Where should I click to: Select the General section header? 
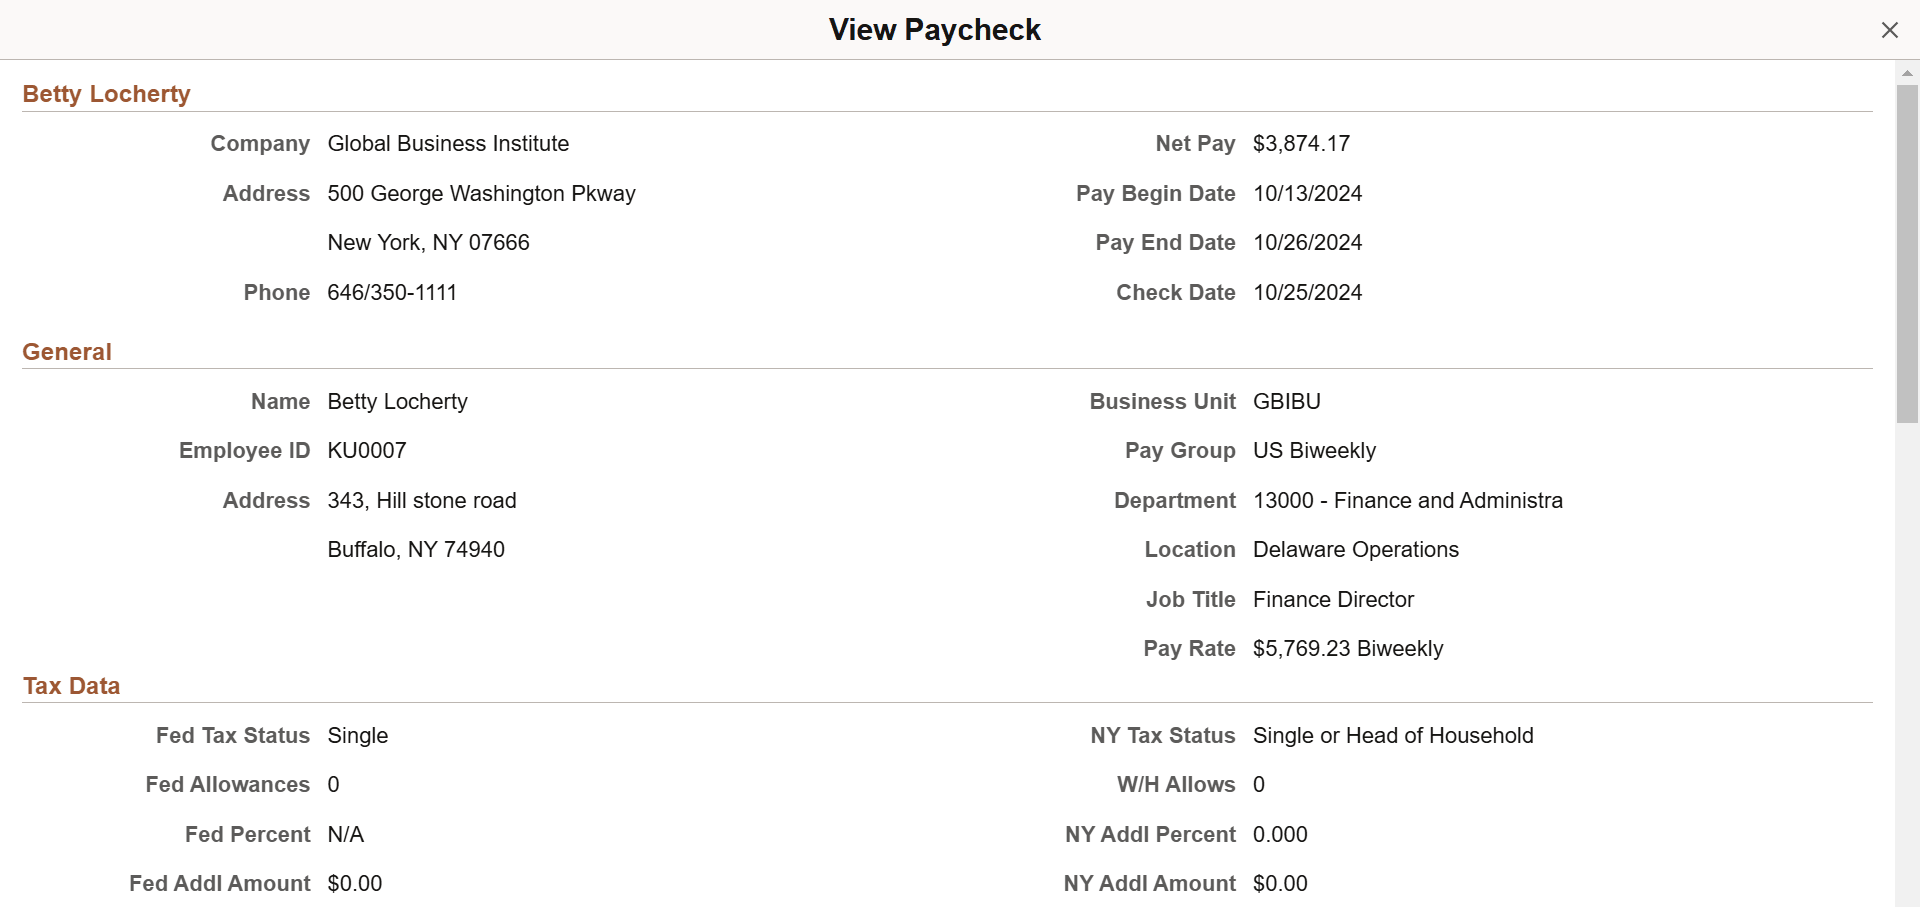(x=66, y=351)
